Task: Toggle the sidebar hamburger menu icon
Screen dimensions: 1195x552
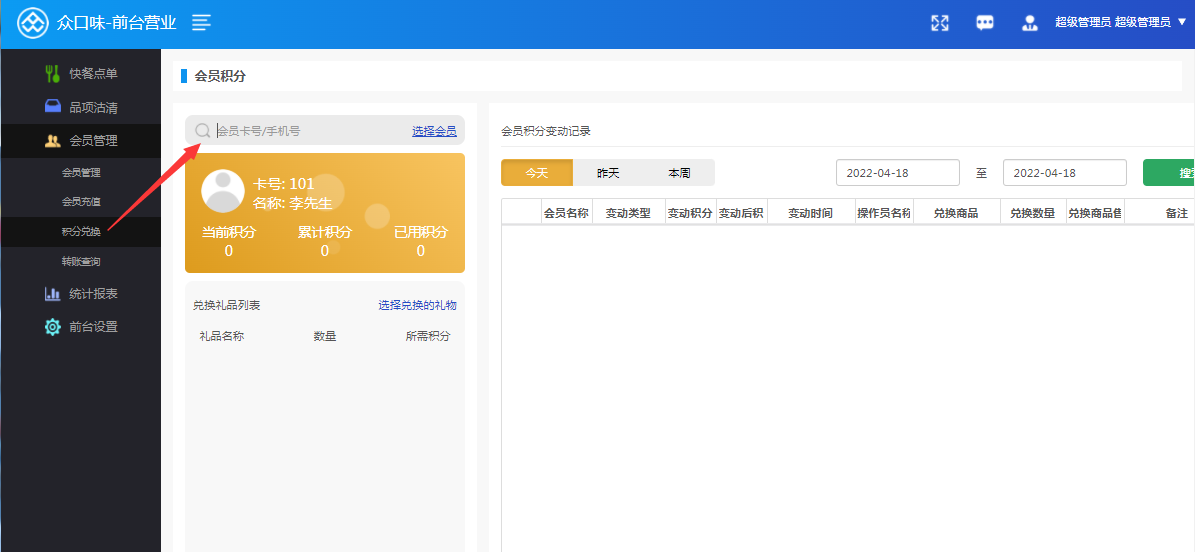Action: point(201,22)
